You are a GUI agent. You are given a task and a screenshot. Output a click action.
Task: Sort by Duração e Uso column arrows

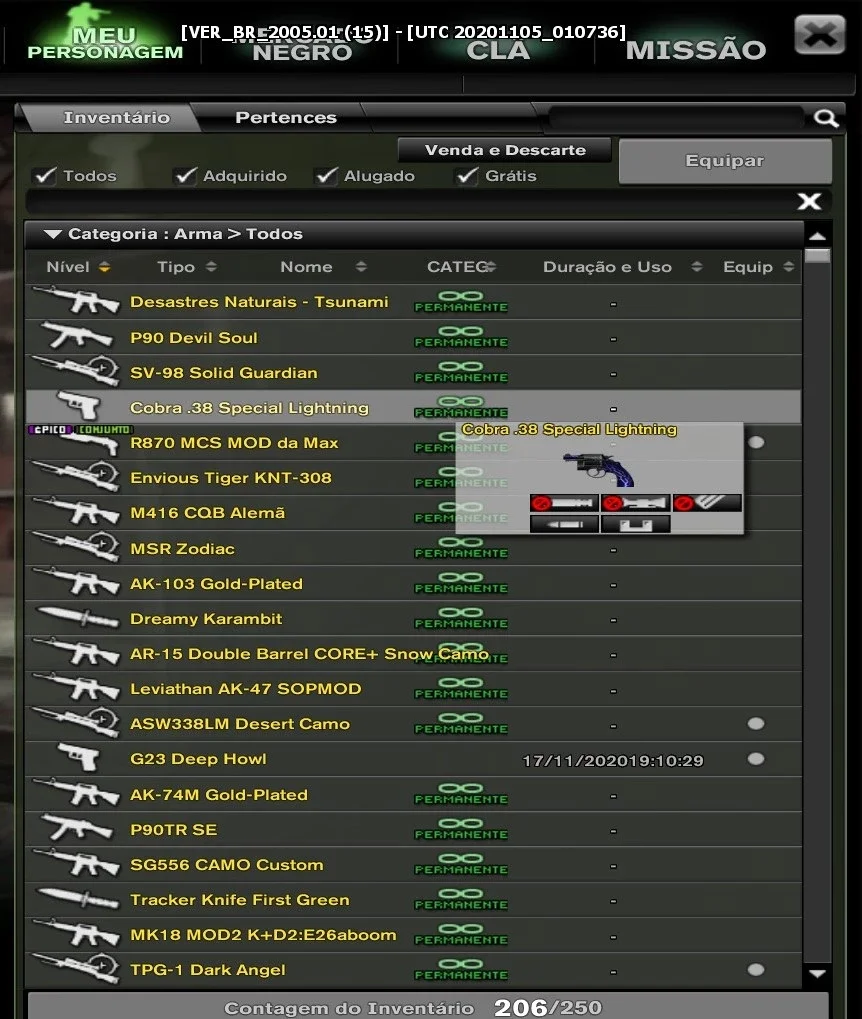point(696,267)
